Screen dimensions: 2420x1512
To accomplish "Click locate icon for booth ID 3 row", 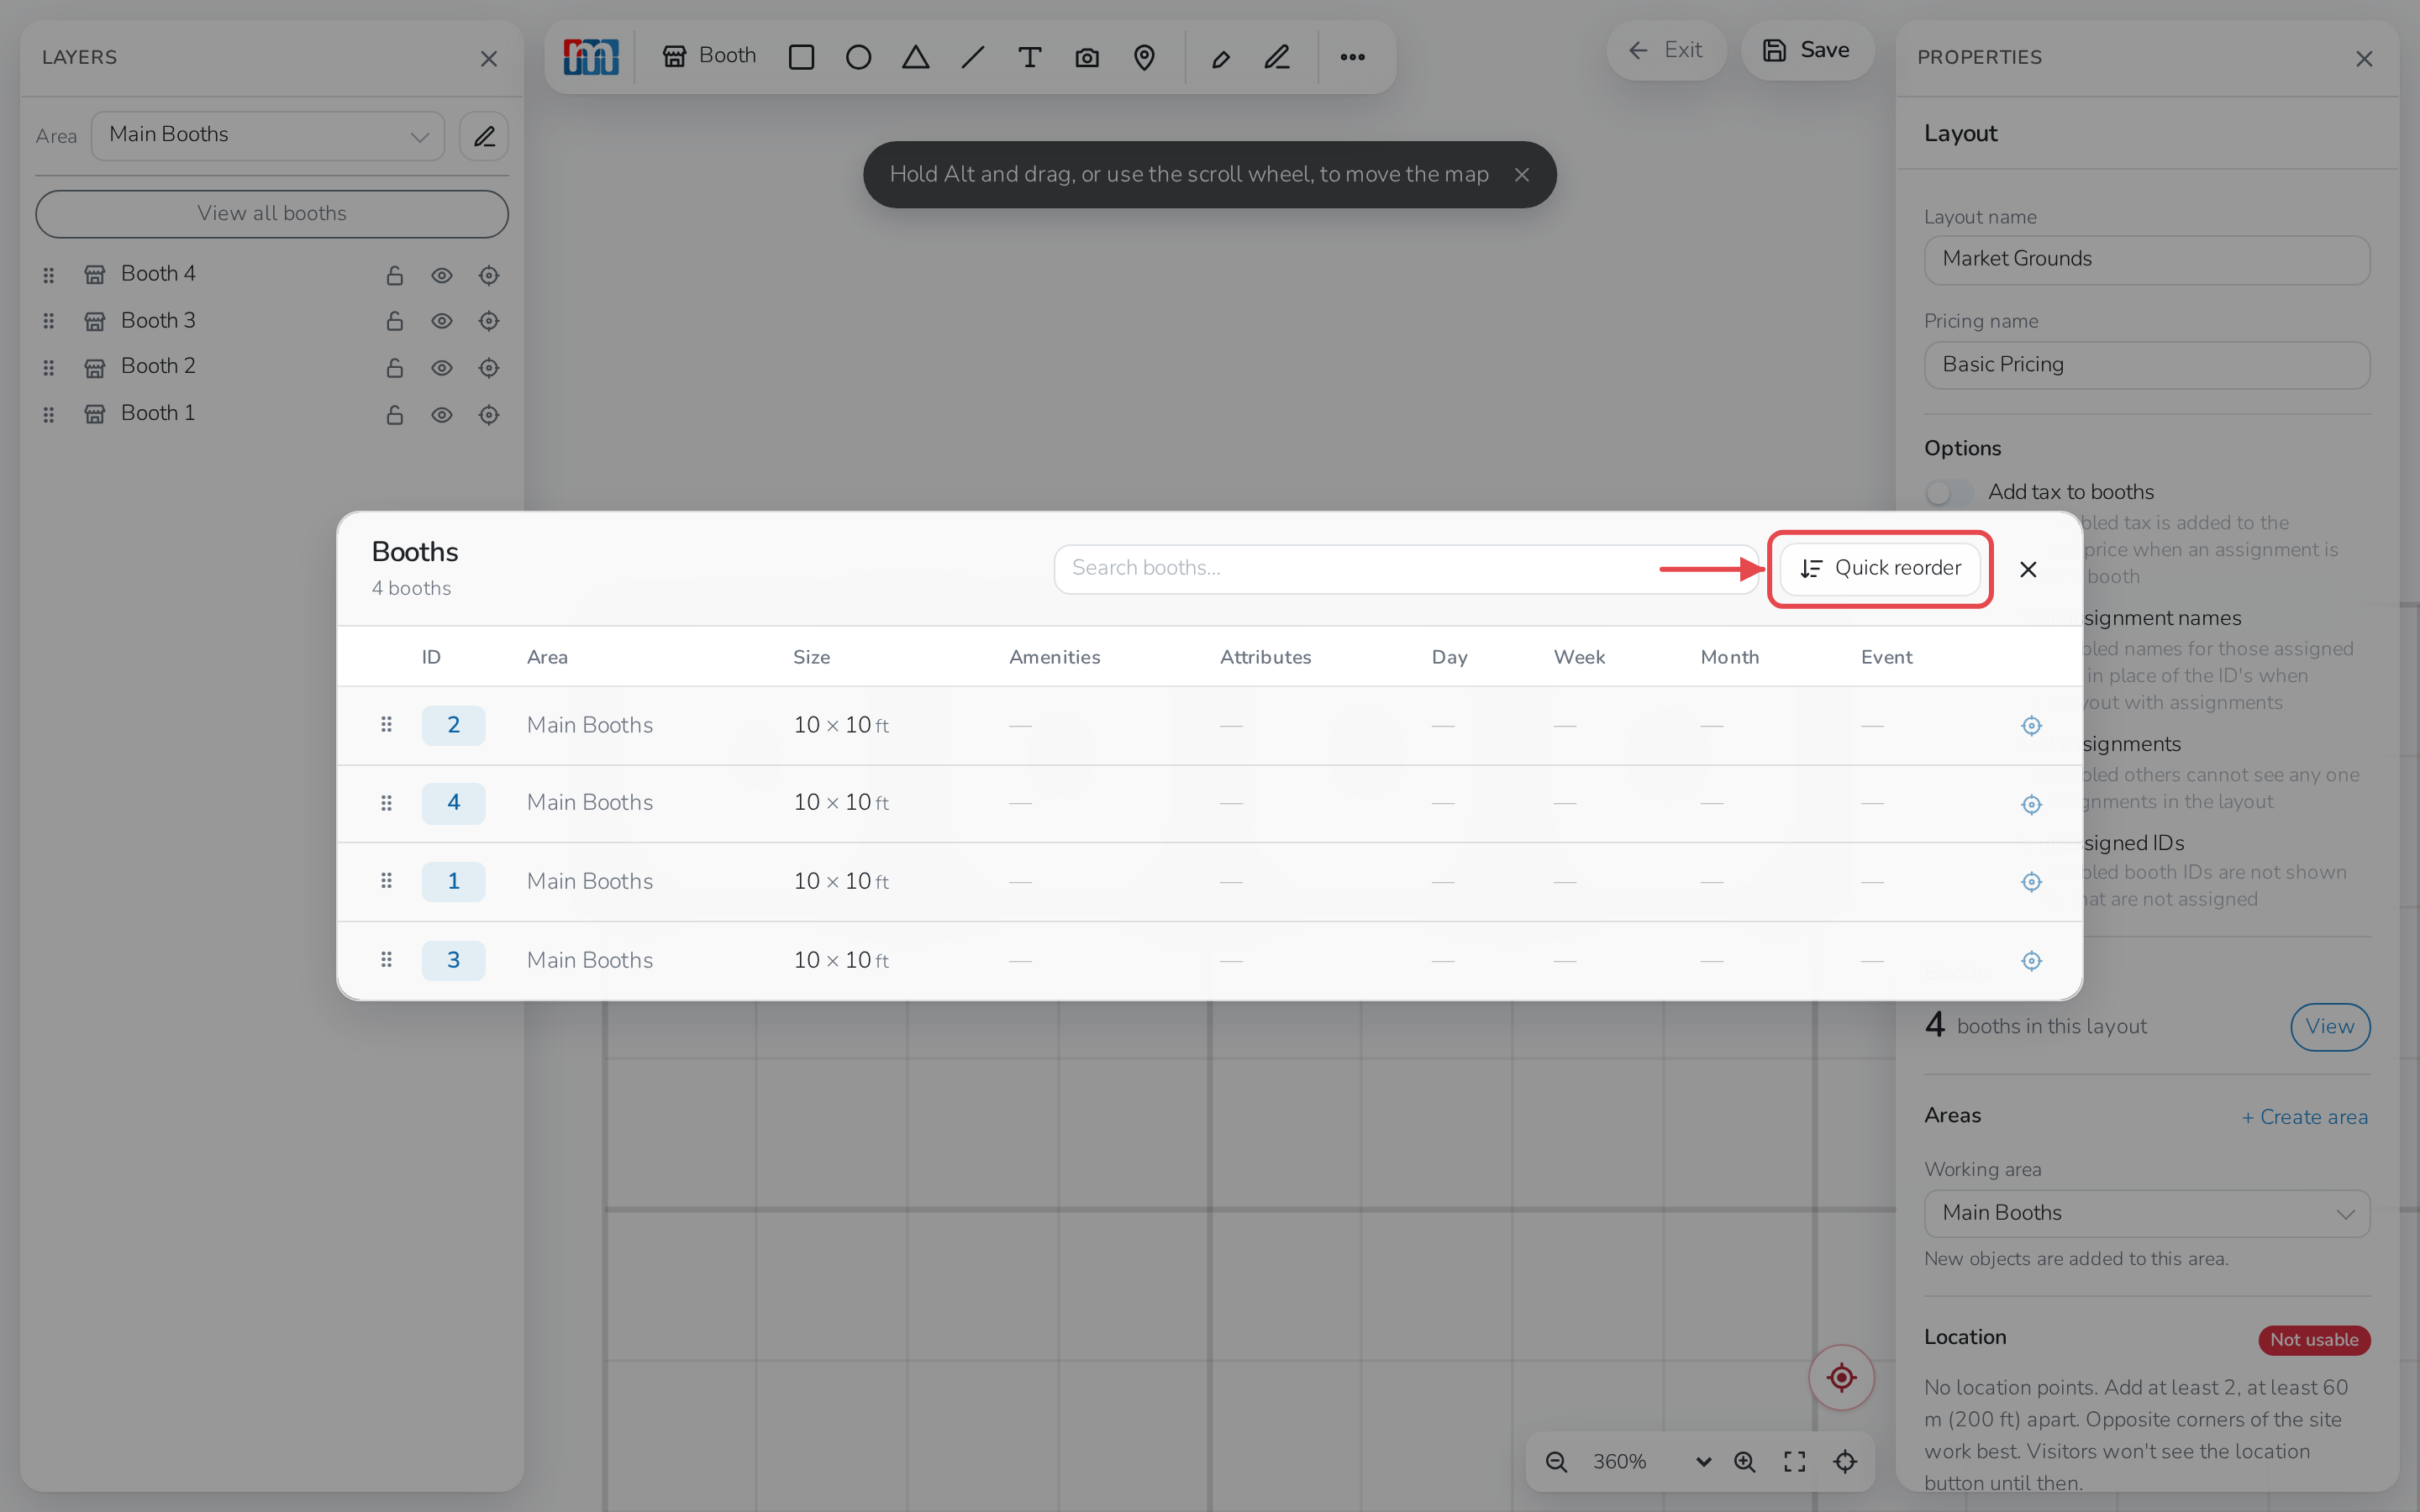I will [2031, 961].
